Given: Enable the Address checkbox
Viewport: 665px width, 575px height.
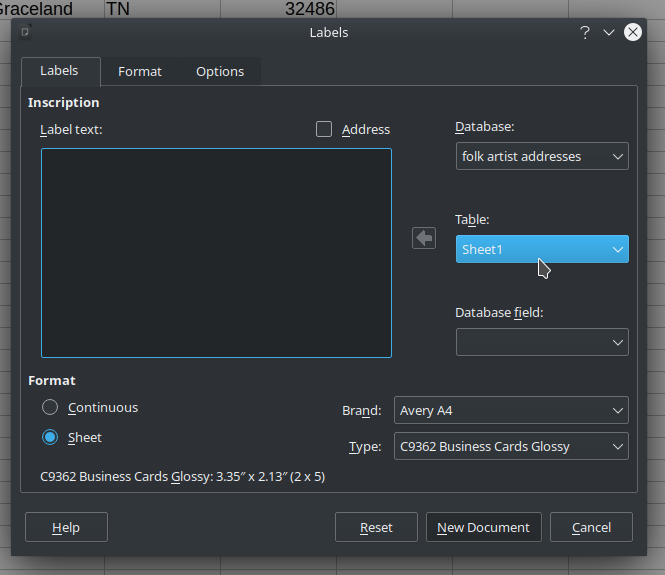Looking at the screenshot, I should [x=324, y=129].
